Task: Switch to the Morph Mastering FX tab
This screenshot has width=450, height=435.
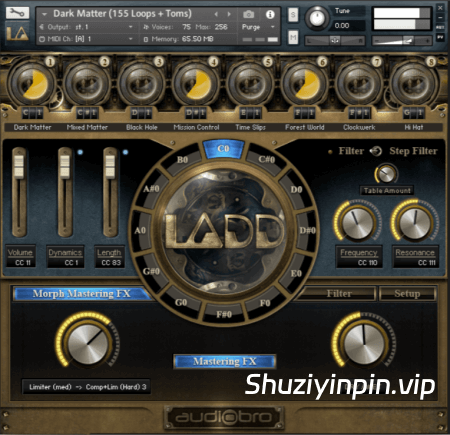Action: point(82,294)
